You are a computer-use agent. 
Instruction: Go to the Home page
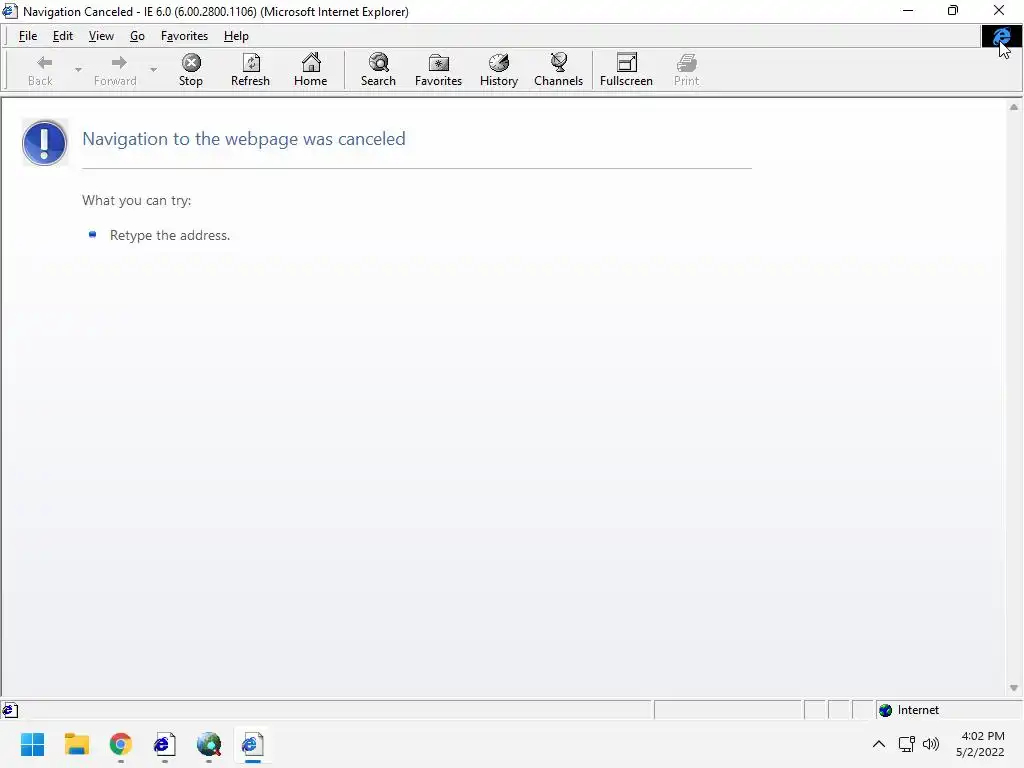(310, 71)
